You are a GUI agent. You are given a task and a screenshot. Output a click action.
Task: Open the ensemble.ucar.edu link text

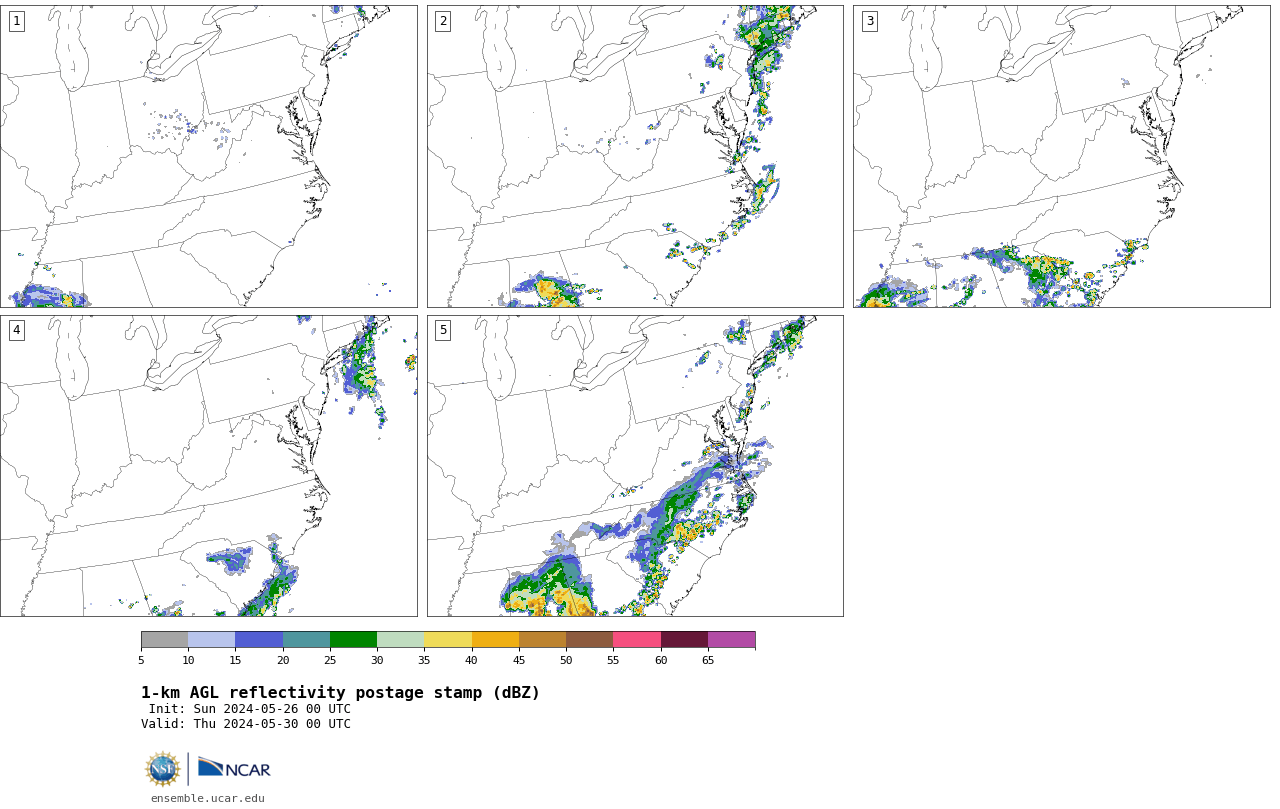point(208,798)
